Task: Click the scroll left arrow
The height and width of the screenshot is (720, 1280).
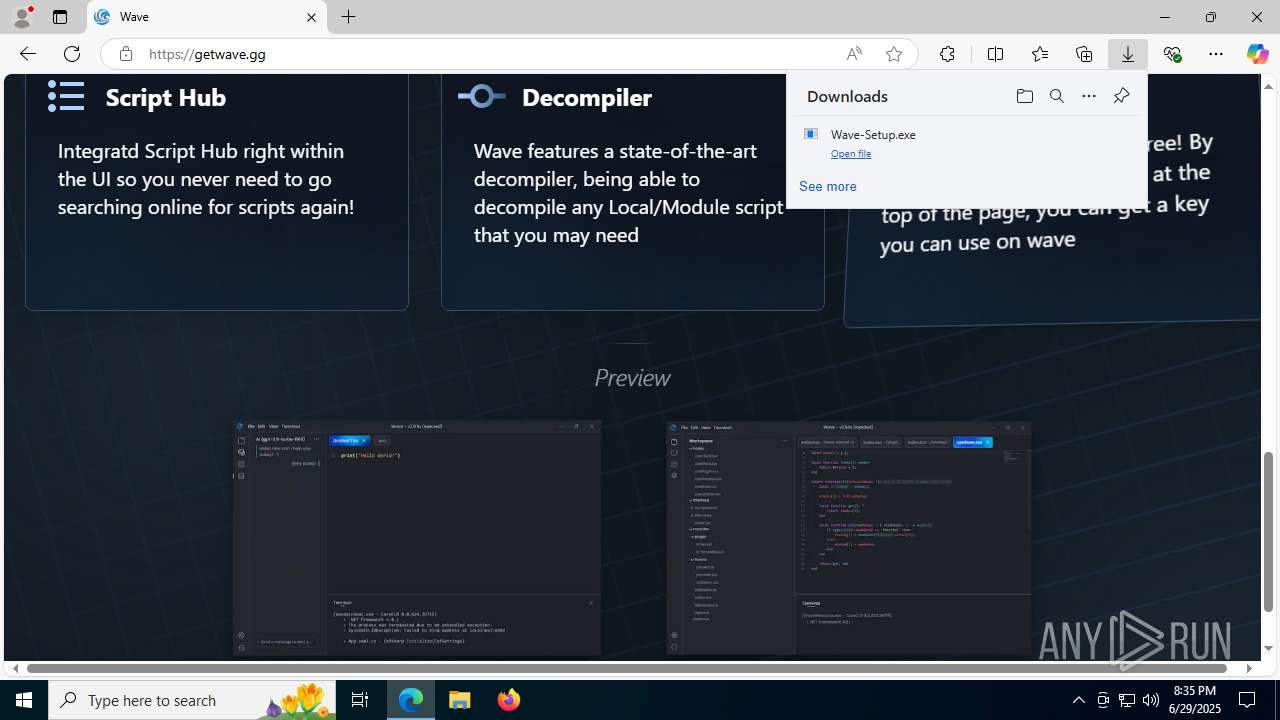Action: pos(15,668)
